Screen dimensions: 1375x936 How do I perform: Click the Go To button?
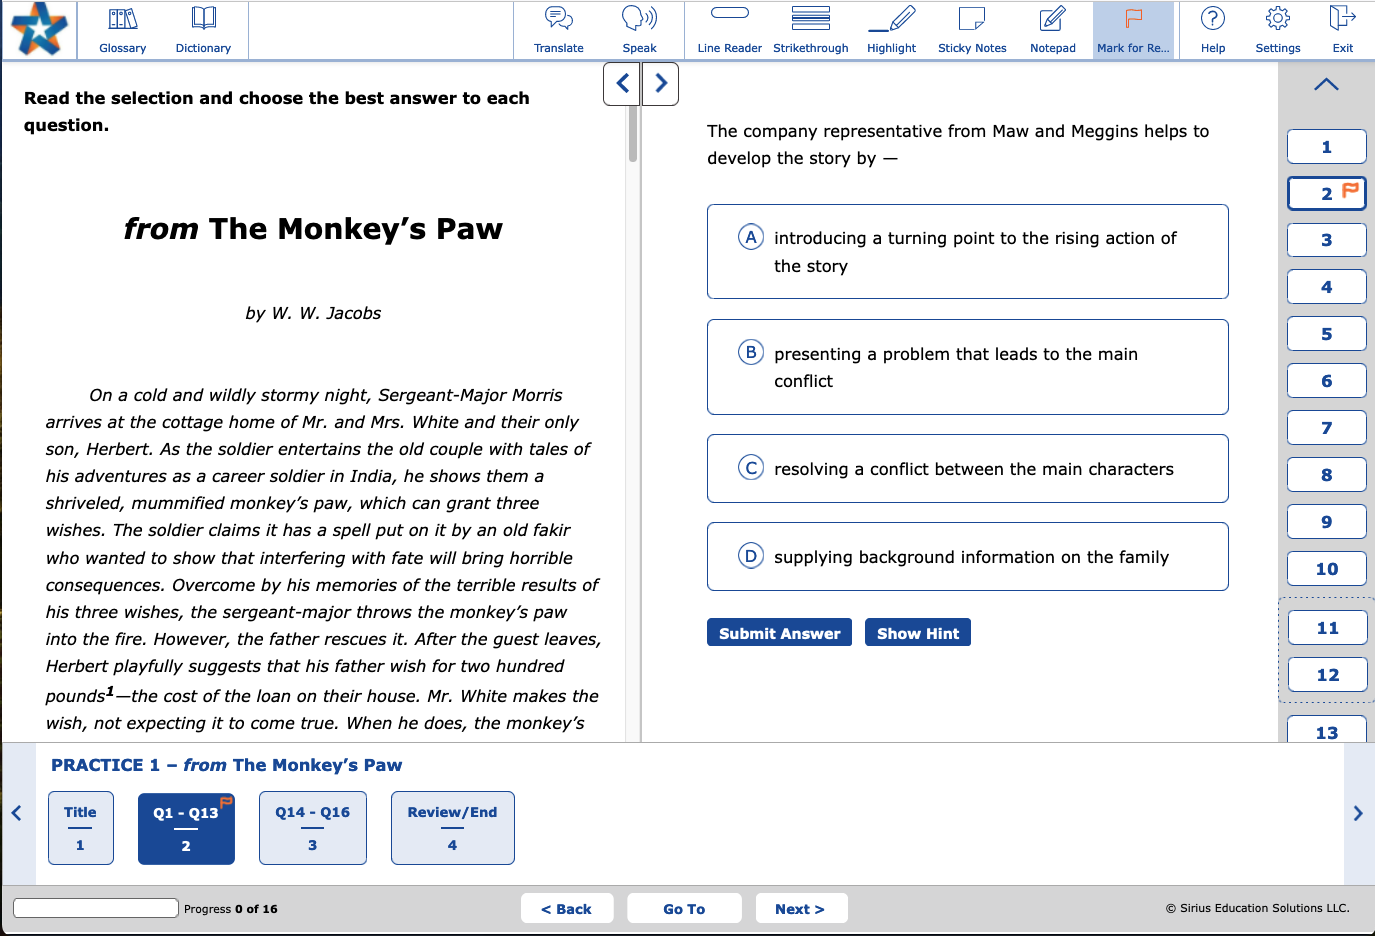pos(684,909)
